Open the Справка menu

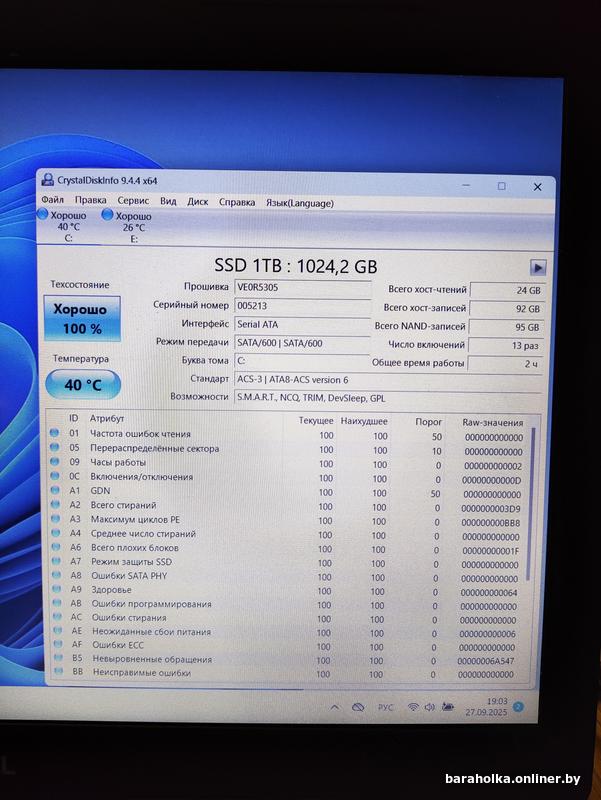[237, 202]
